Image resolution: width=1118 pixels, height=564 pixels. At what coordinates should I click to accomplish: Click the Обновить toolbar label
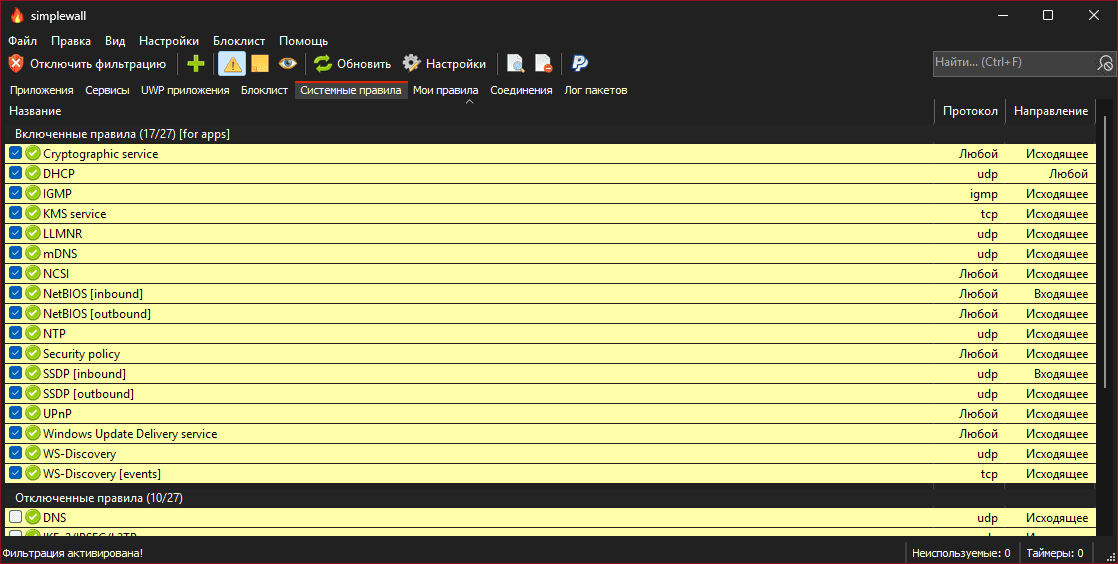coord(364,64)
